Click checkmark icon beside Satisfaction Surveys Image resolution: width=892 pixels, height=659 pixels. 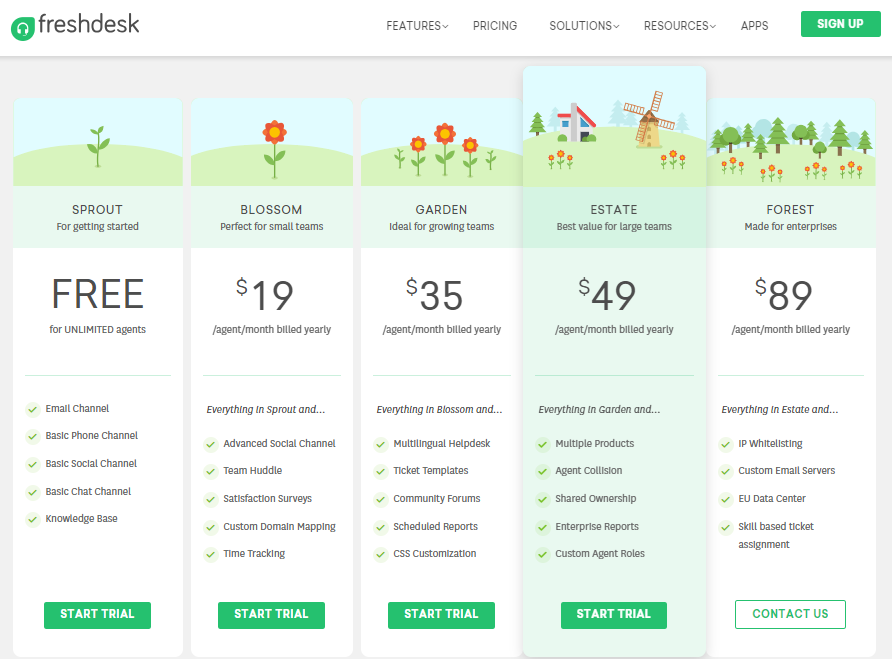click(210, 500)
